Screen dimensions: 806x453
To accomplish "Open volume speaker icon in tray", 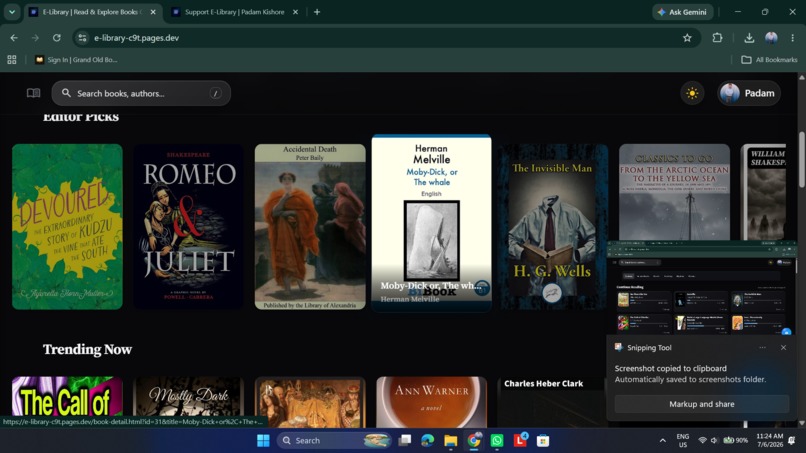I will point(714,441).
